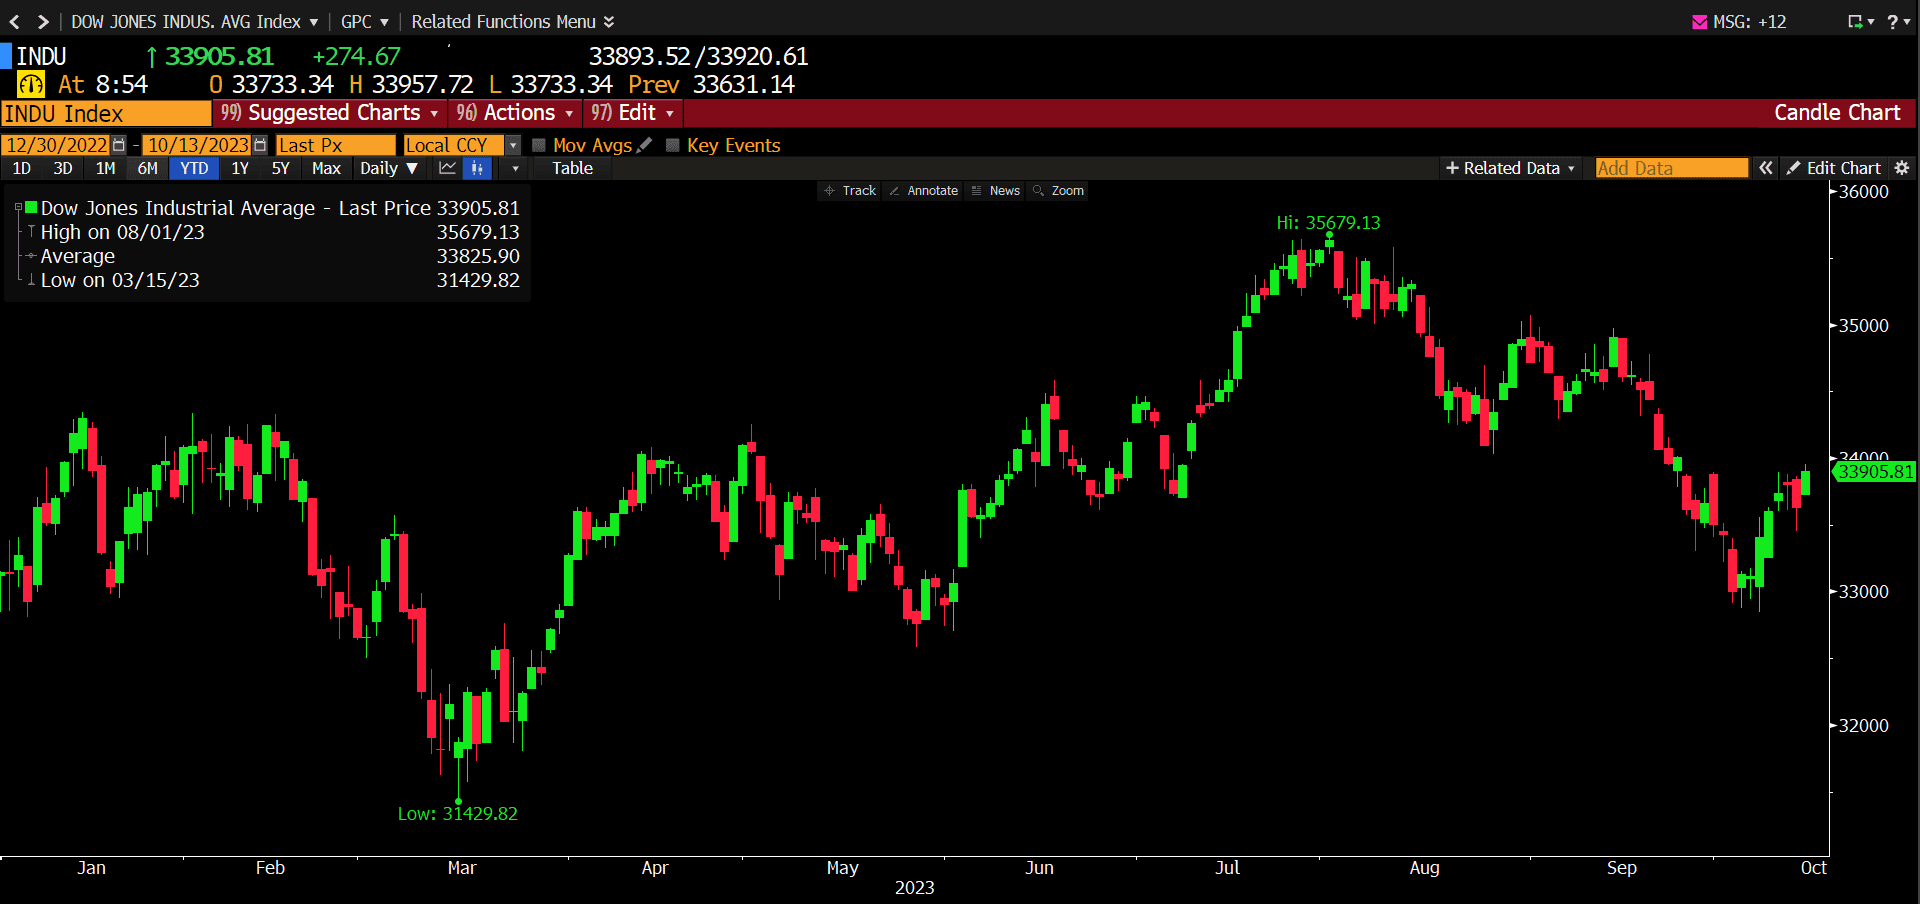
Task: Click the Candle Chart title label
Action: pyautogui.click(x=1837, y=113)
